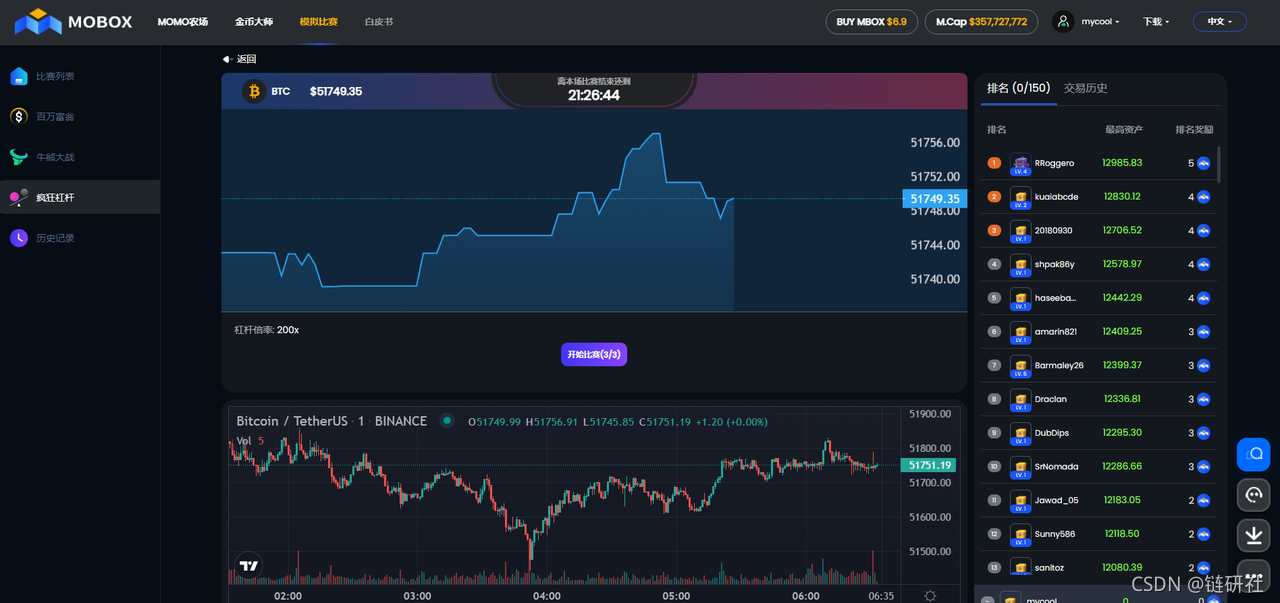Click the market status dot beside BINANCE
Image resolution: width=1280 pixels, height=603 pixels.
click(x=447, y=421)
